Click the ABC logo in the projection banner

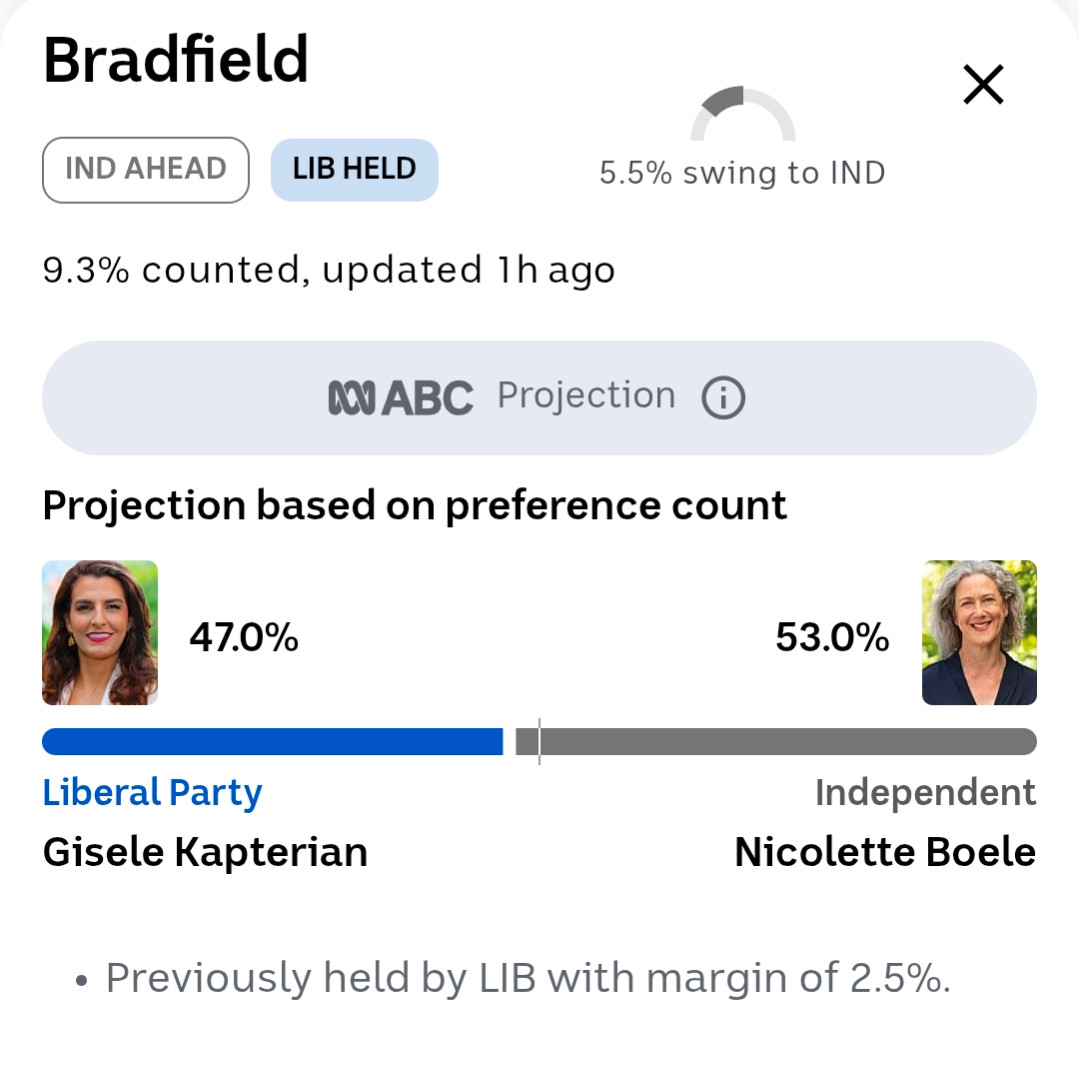point(401,398)
